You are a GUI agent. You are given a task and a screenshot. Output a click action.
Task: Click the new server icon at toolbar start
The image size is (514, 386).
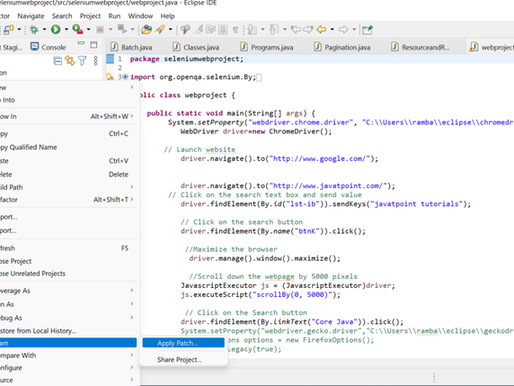point(9,30)
